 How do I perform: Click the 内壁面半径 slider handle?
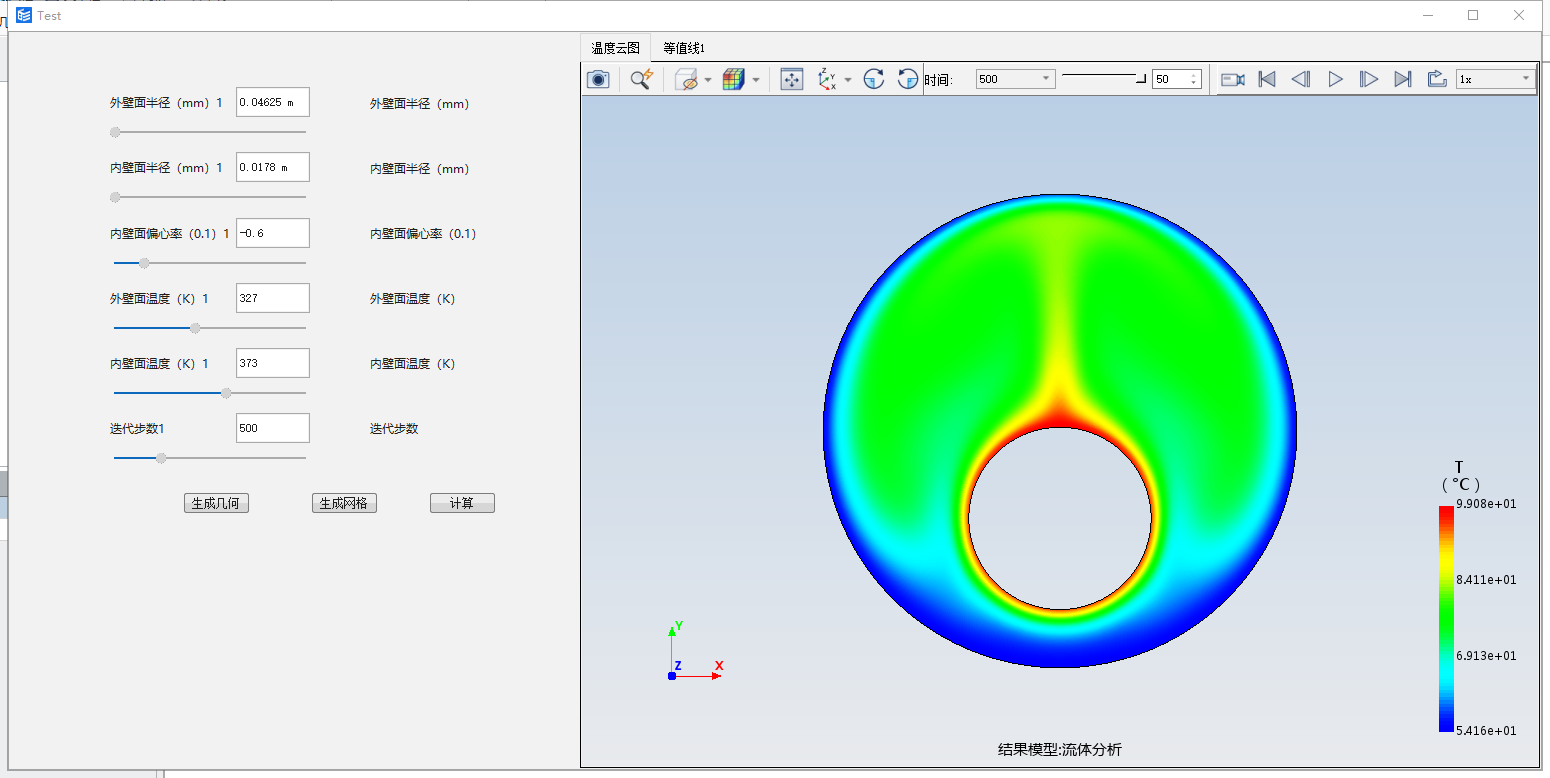[115, 197]
